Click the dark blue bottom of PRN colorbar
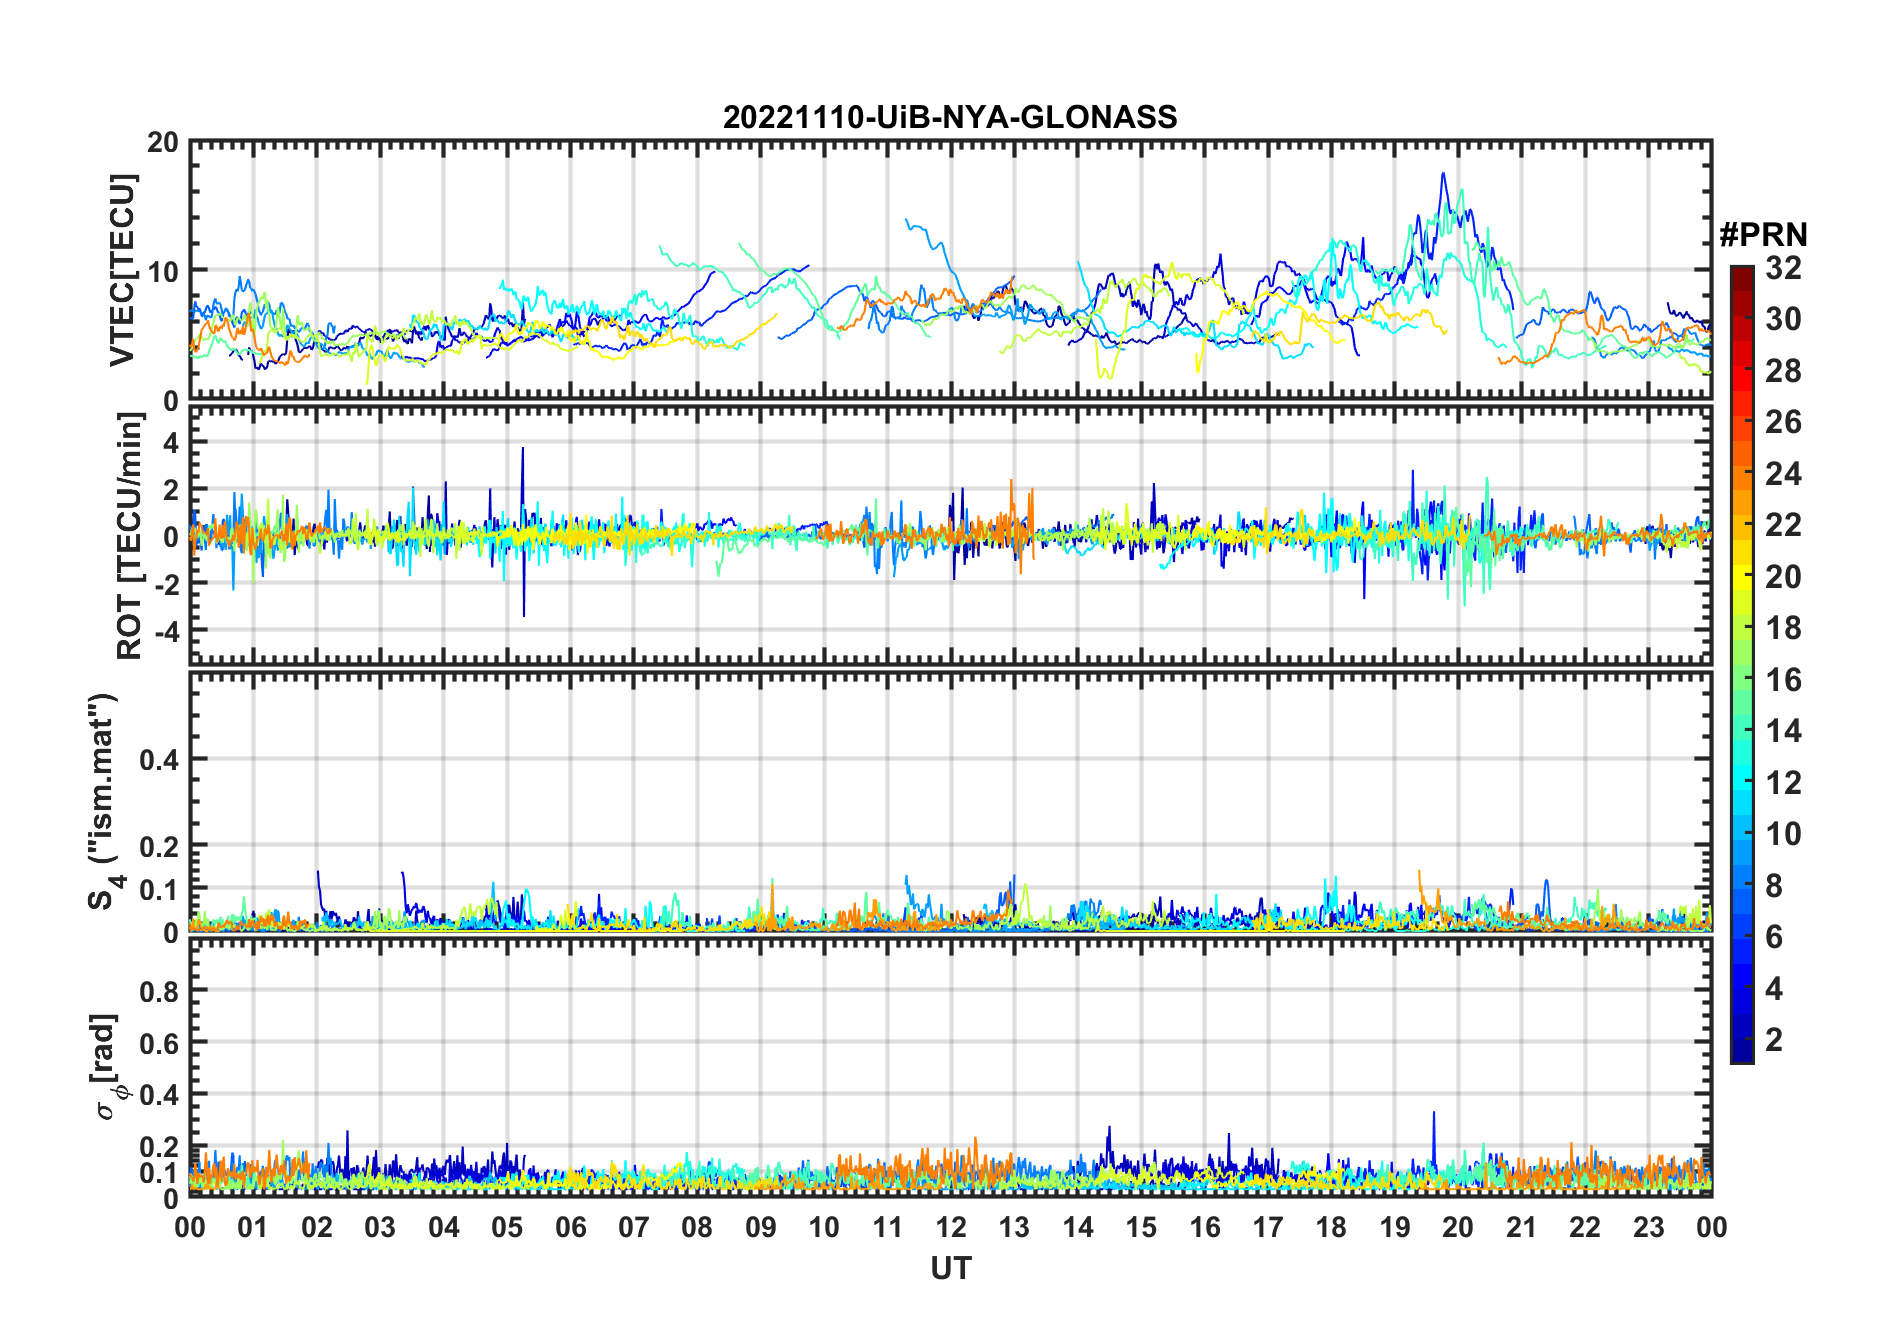 1741,1052
